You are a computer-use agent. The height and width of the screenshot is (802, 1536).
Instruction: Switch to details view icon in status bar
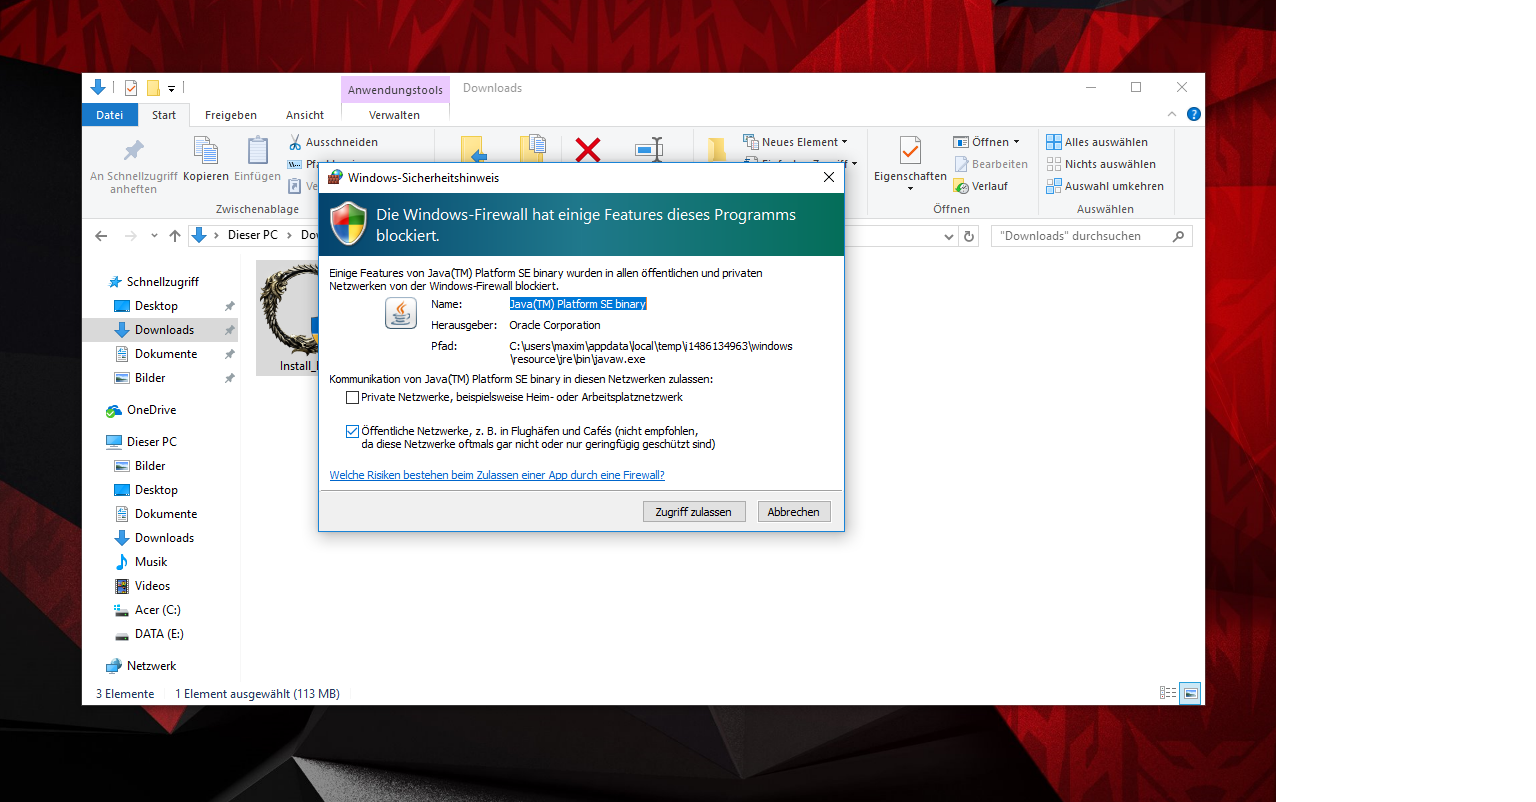pos(1167,693)
